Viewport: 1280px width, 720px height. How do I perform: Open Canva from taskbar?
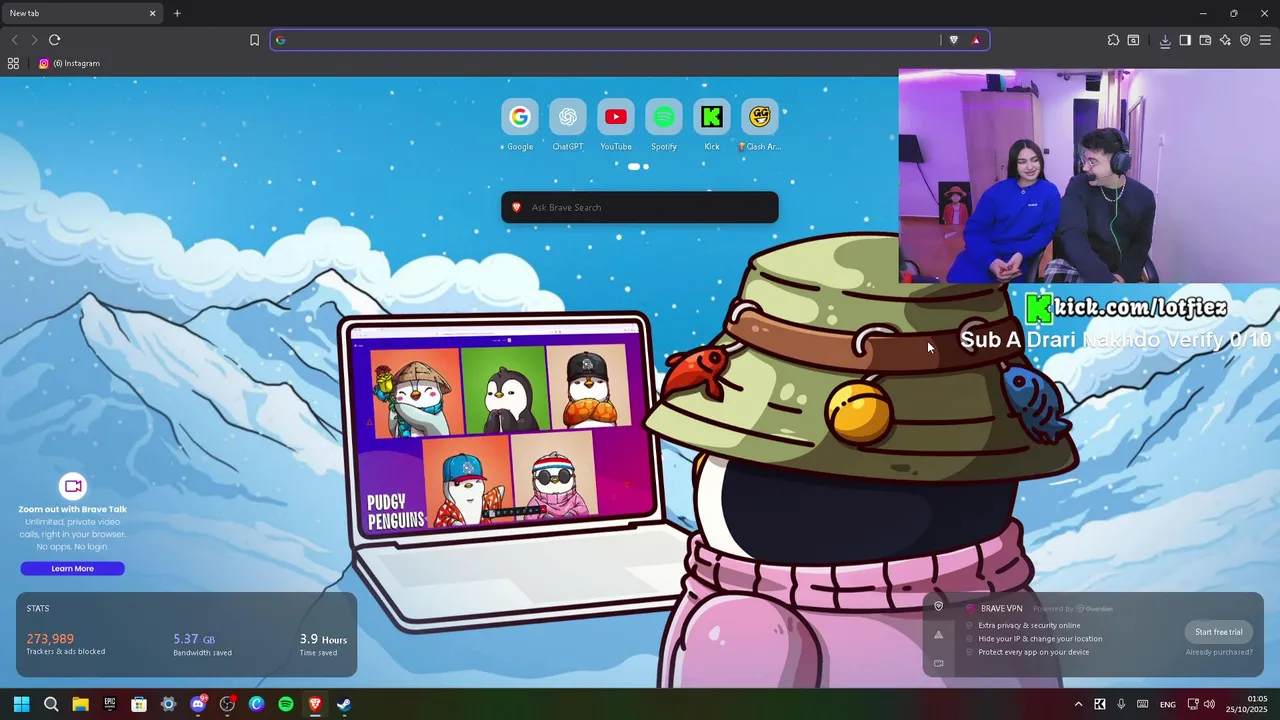point(256,704)
